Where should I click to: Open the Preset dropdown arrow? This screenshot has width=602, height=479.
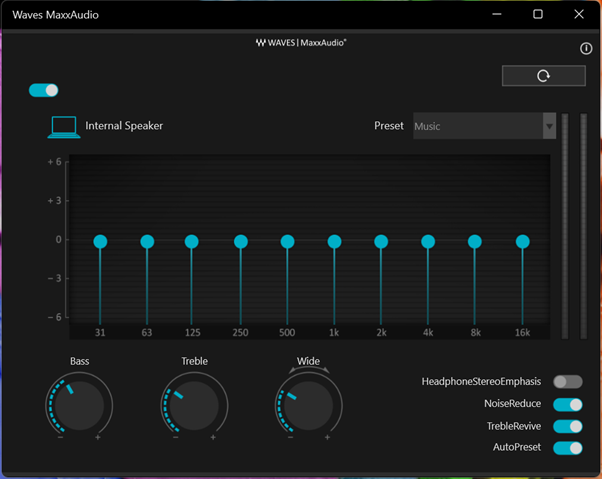pos(549,126)
